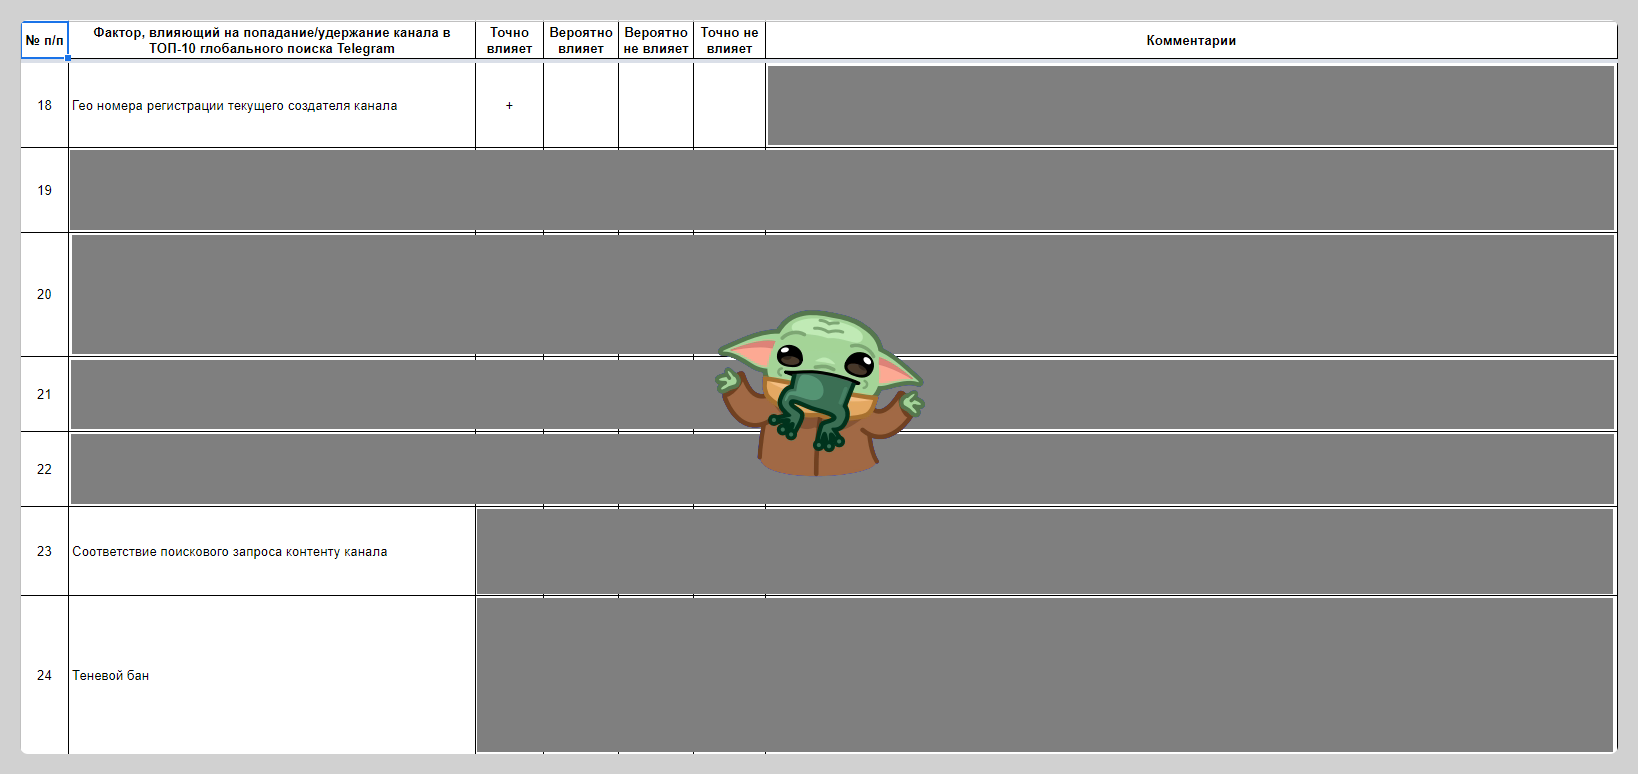Select "Гео номера регистрации текущего создателя канала" cell
This screenshot has width=1638, height=774.
coord(272,105)
